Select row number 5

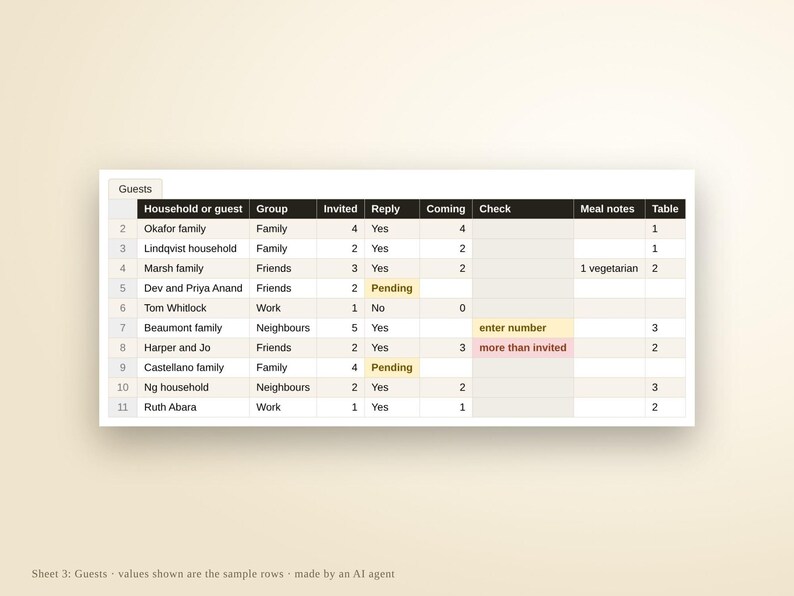pos(123,288)
